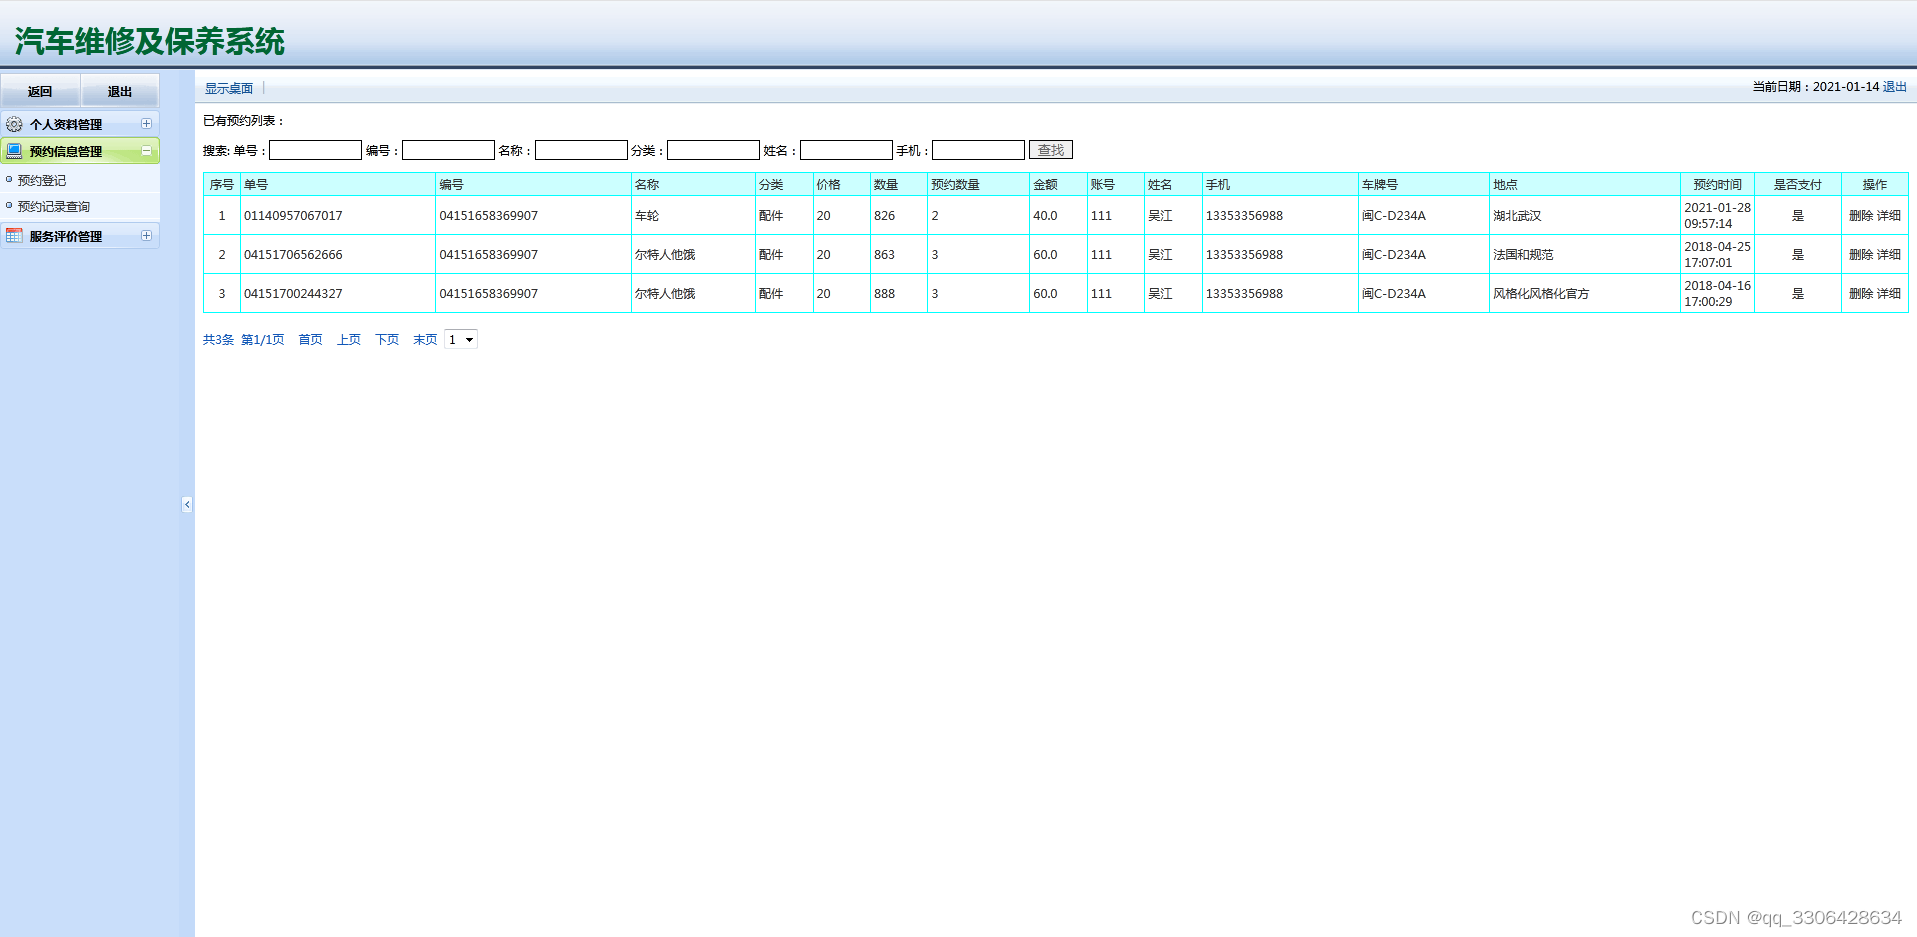
Task: Click the 显示桌面 link
Action: pos(229,88)
